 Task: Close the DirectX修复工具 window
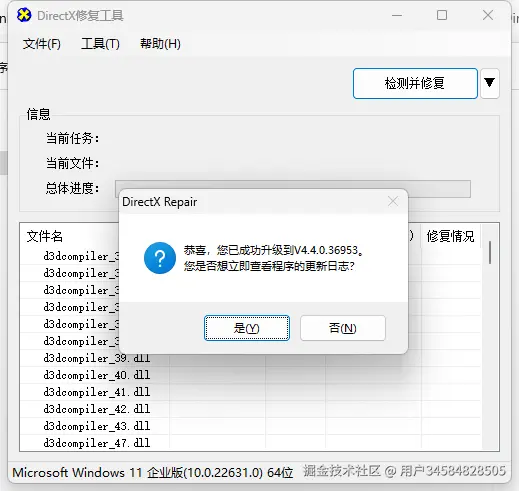point(488,15)
